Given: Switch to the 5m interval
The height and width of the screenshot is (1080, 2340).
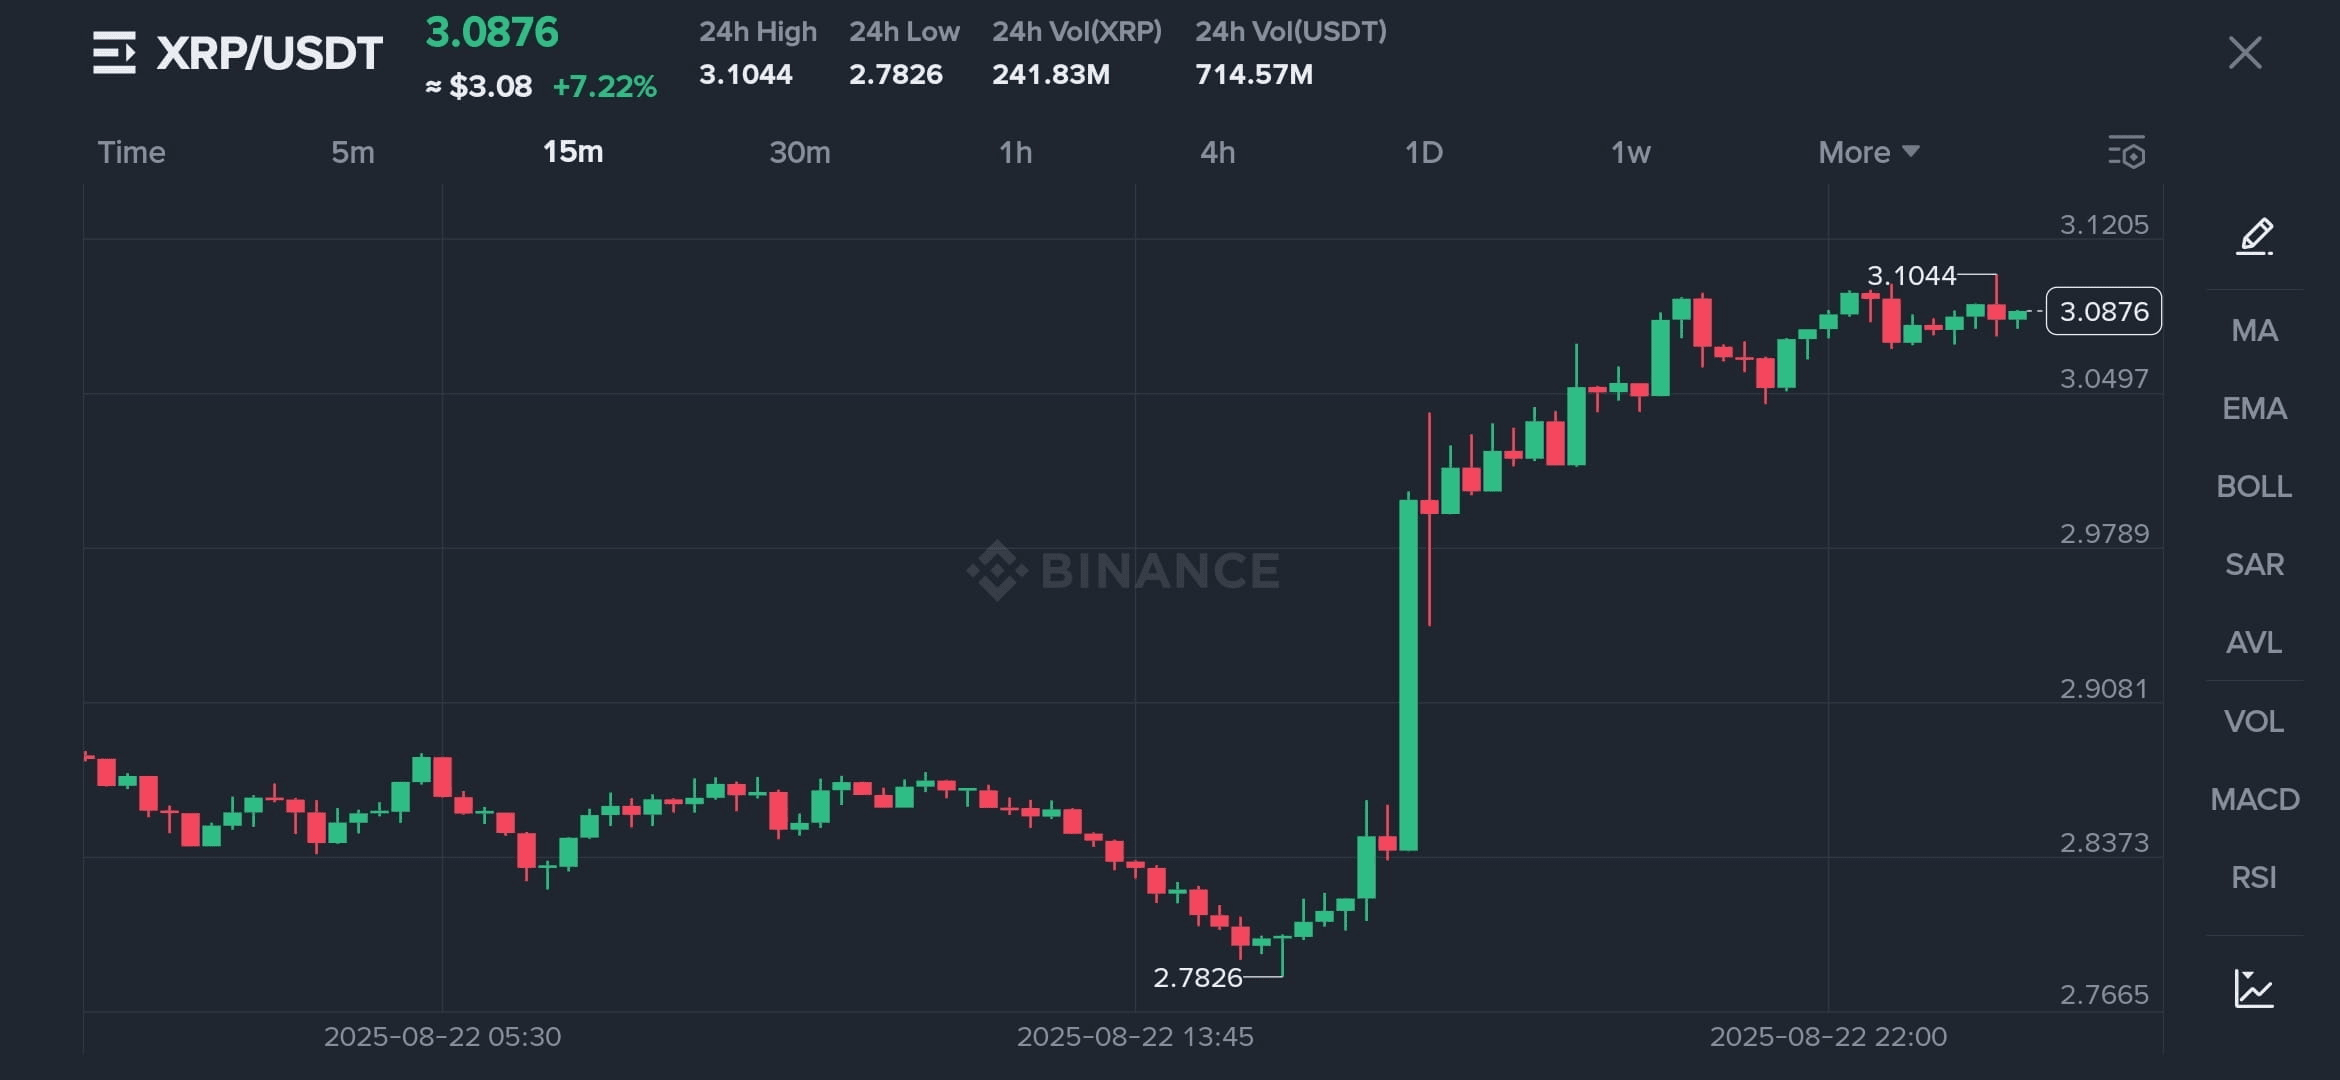Looking at the screenshot, I should [352, 152].
